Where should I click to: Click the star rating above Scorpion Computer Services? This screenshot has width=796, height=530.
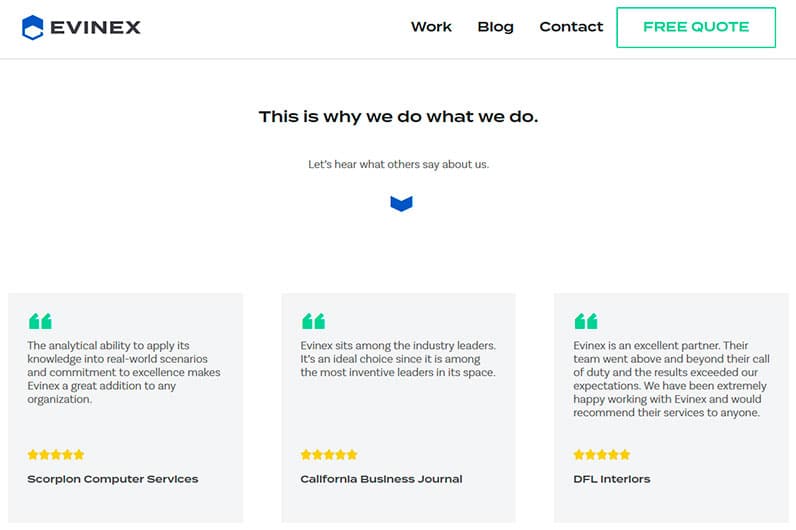tap(56, 454)
